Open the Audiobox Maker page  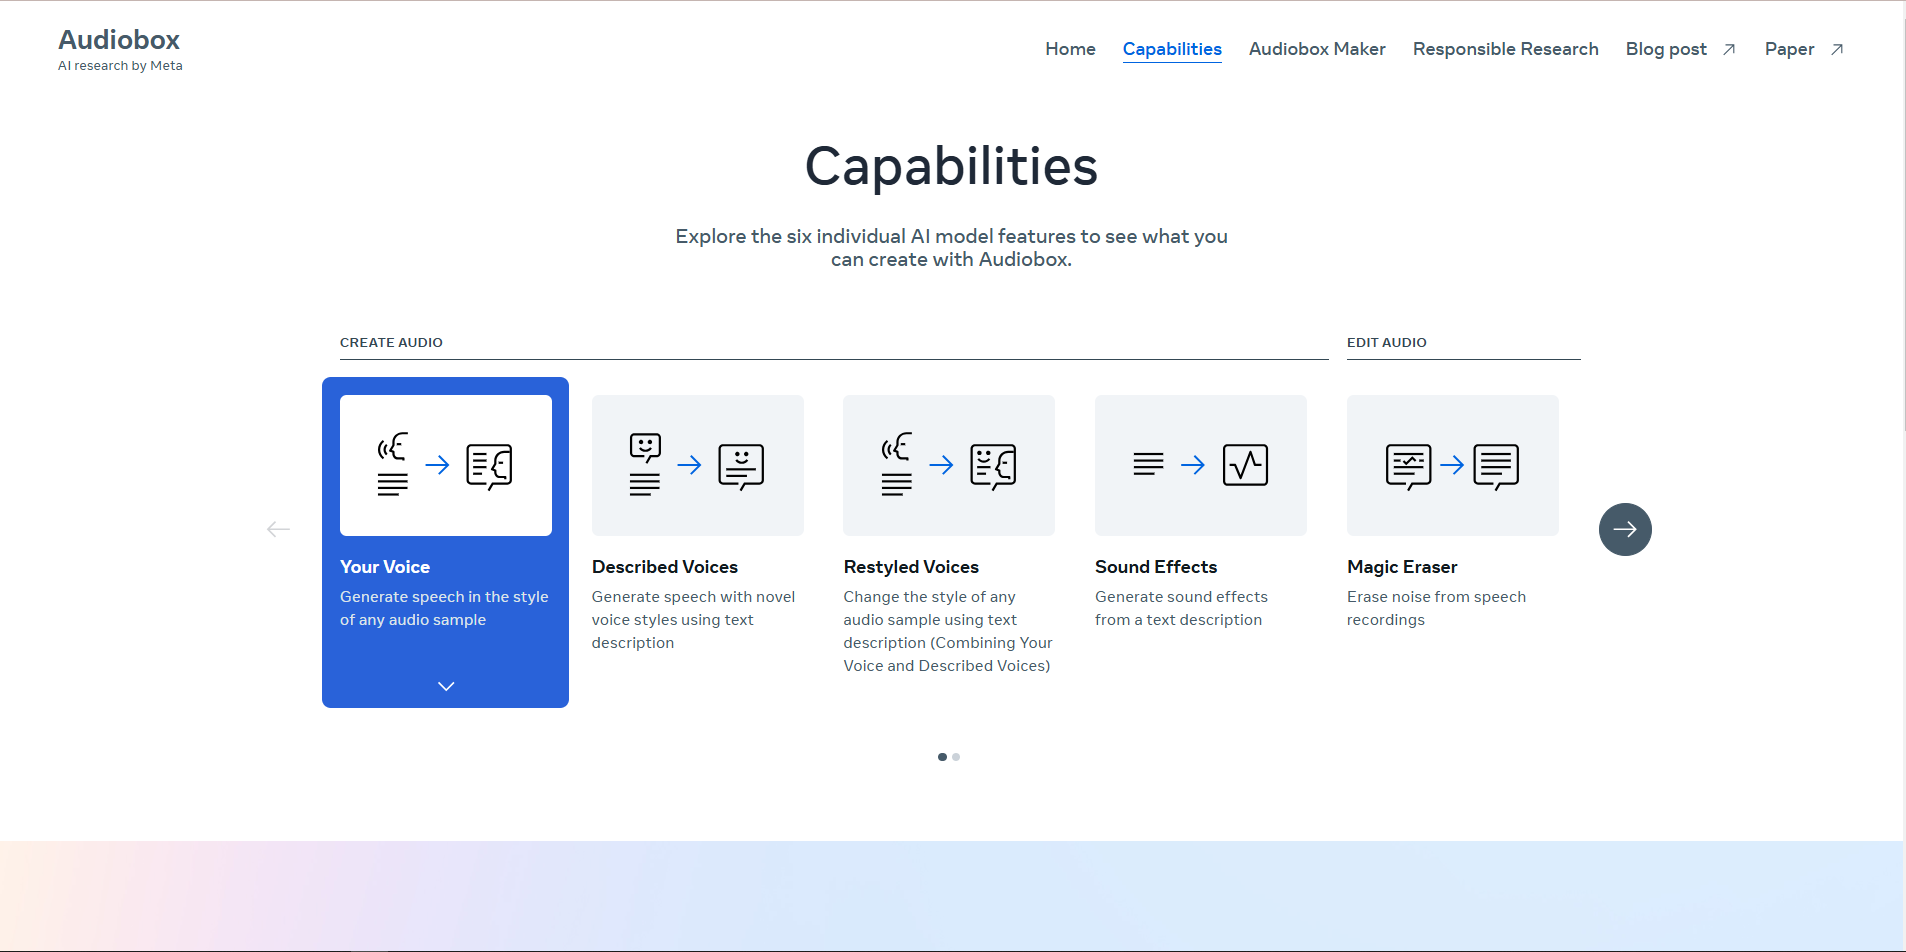(1317, 49)
